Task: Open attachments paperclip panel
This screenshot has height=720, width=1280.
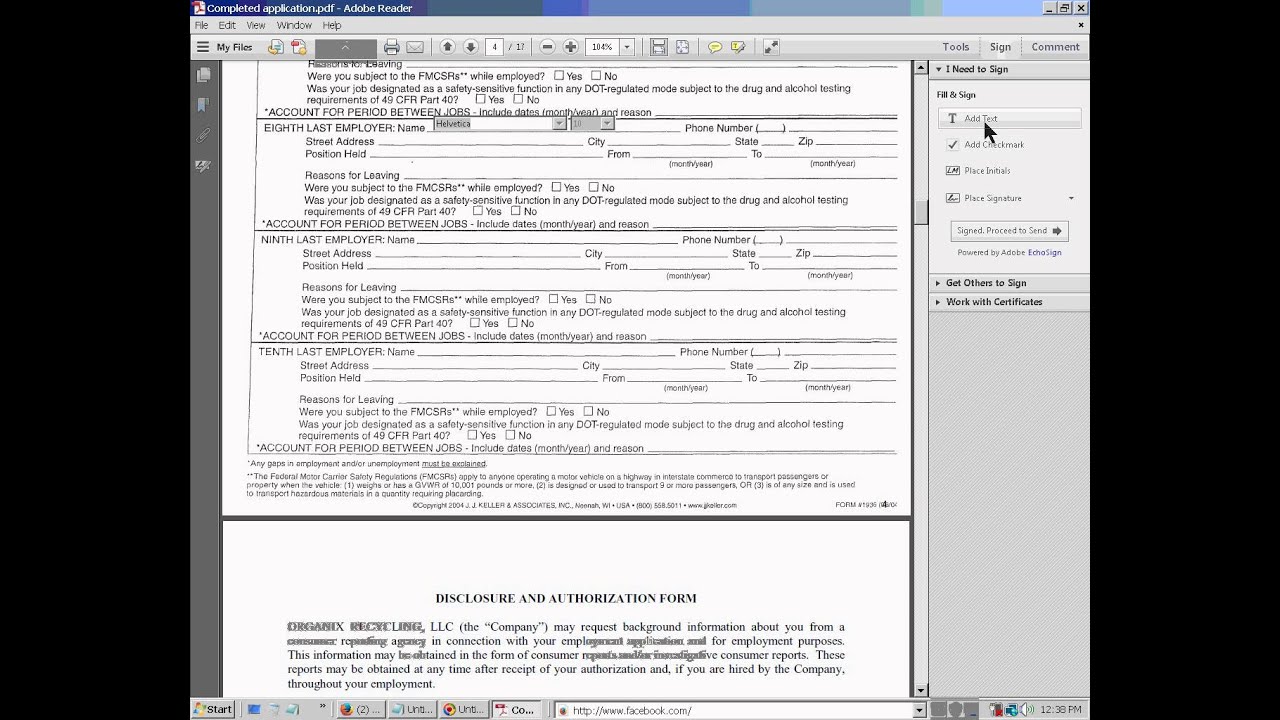Action: pos(204,135)
